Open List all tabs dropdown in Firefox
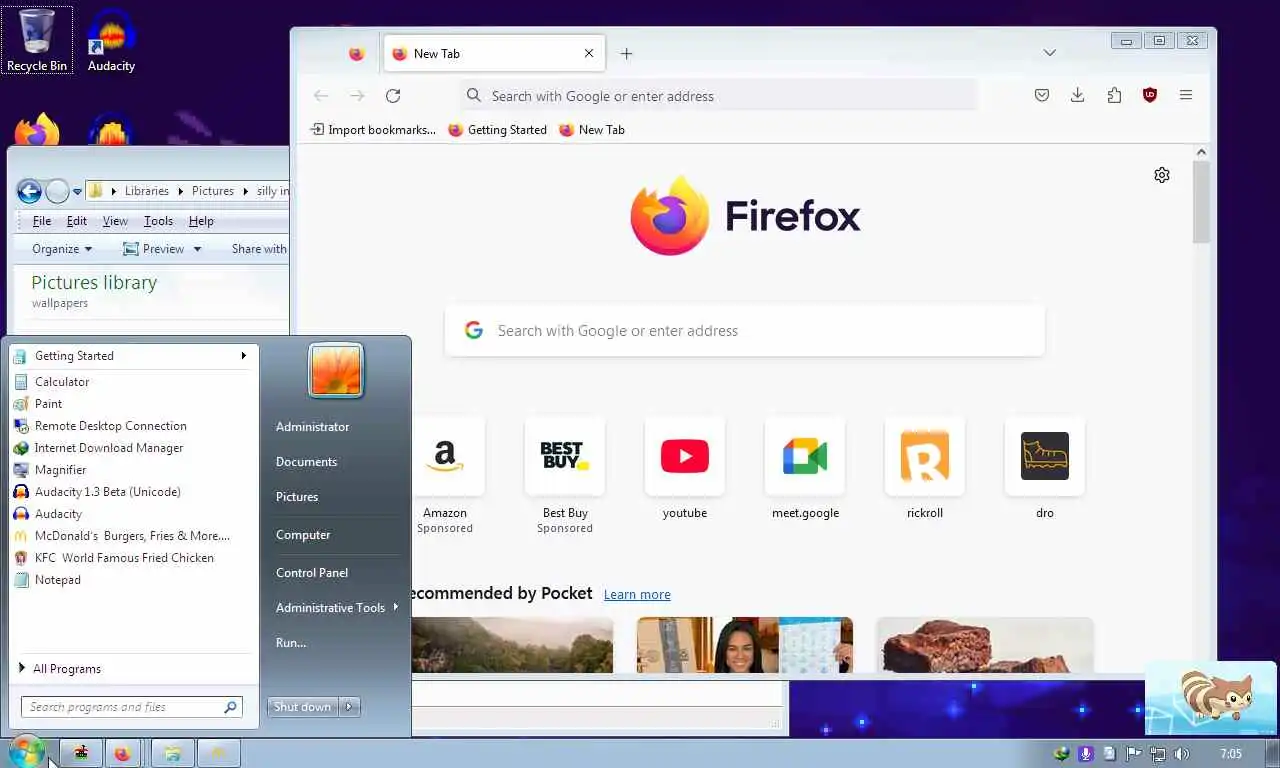Screen dimensions: 1280x768 [x=1049, y=53]
